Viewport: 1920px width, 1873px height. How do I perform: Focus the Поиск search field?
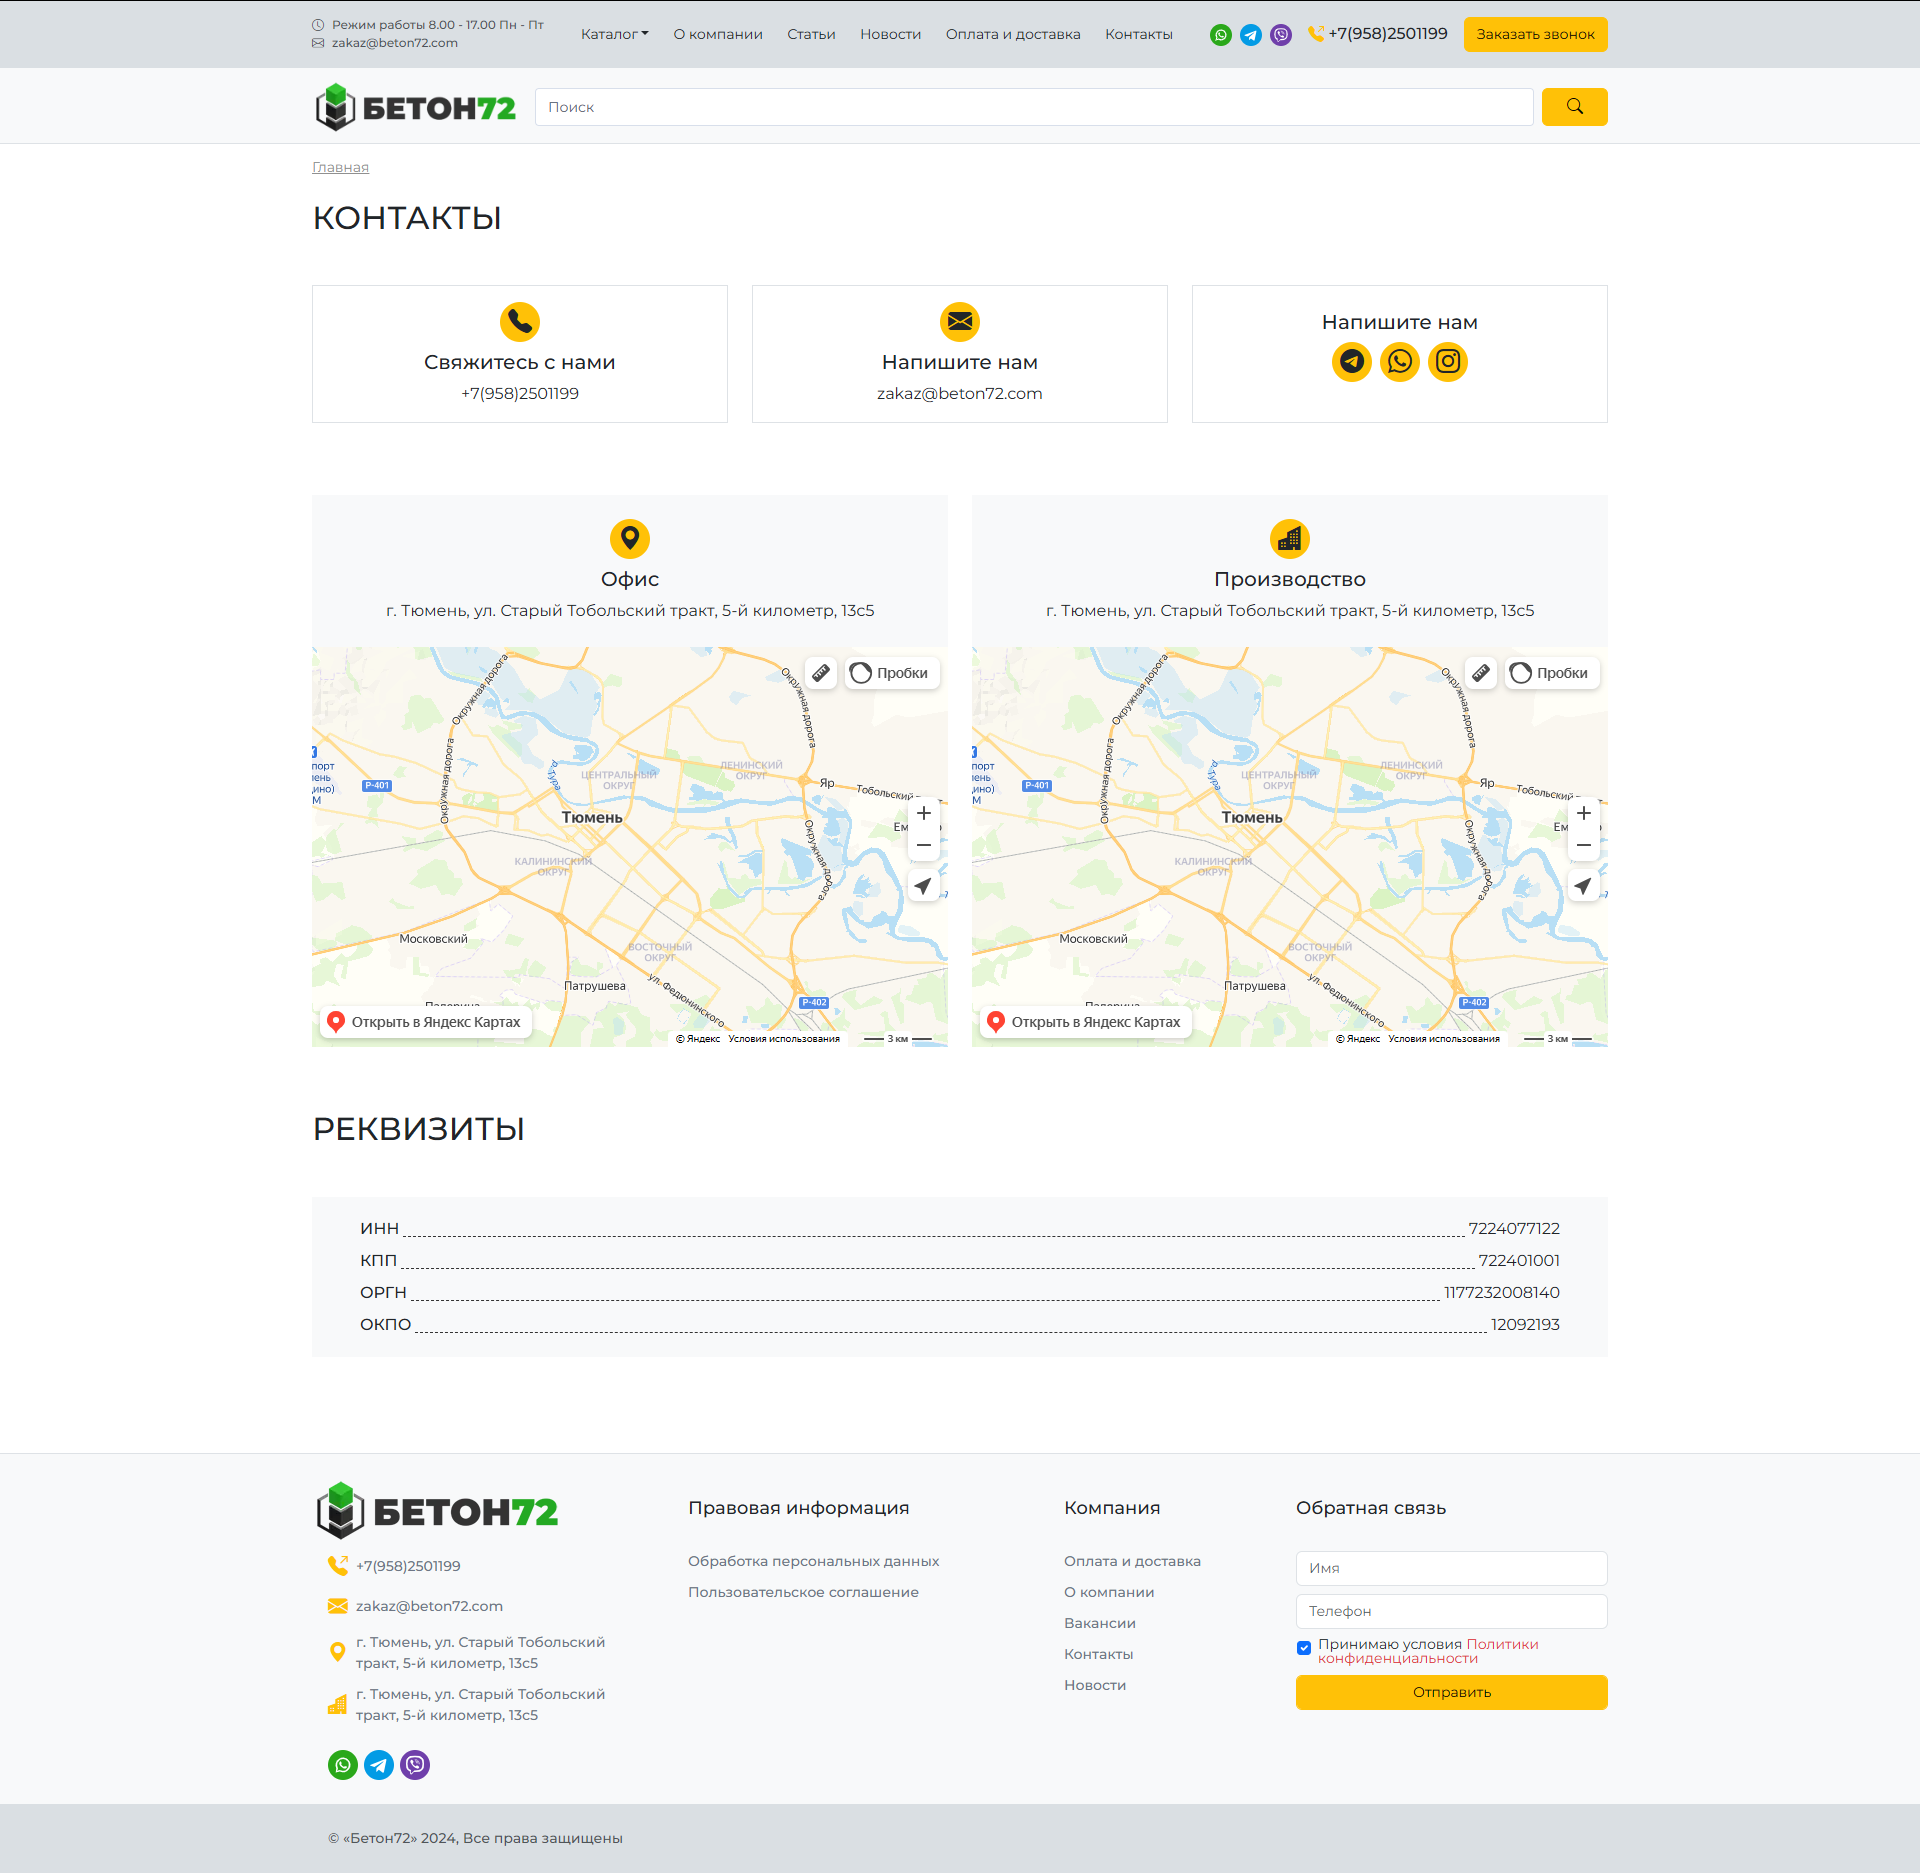pyautogui.click(x=1034, y=107)
